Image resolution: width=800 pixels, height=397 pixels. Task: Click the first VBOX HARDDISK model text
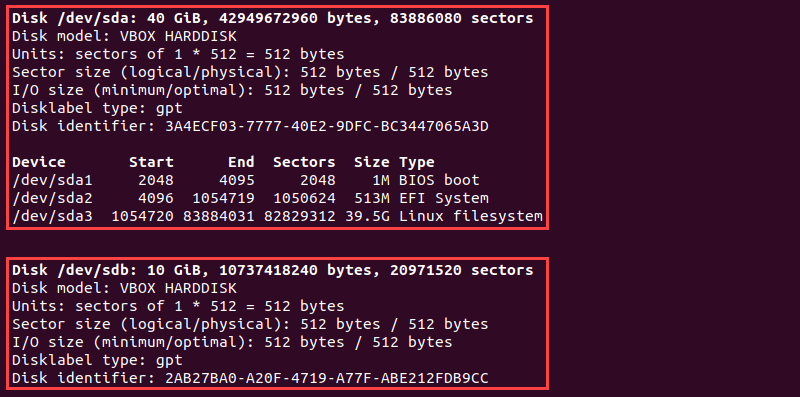[x=178, y=36]
